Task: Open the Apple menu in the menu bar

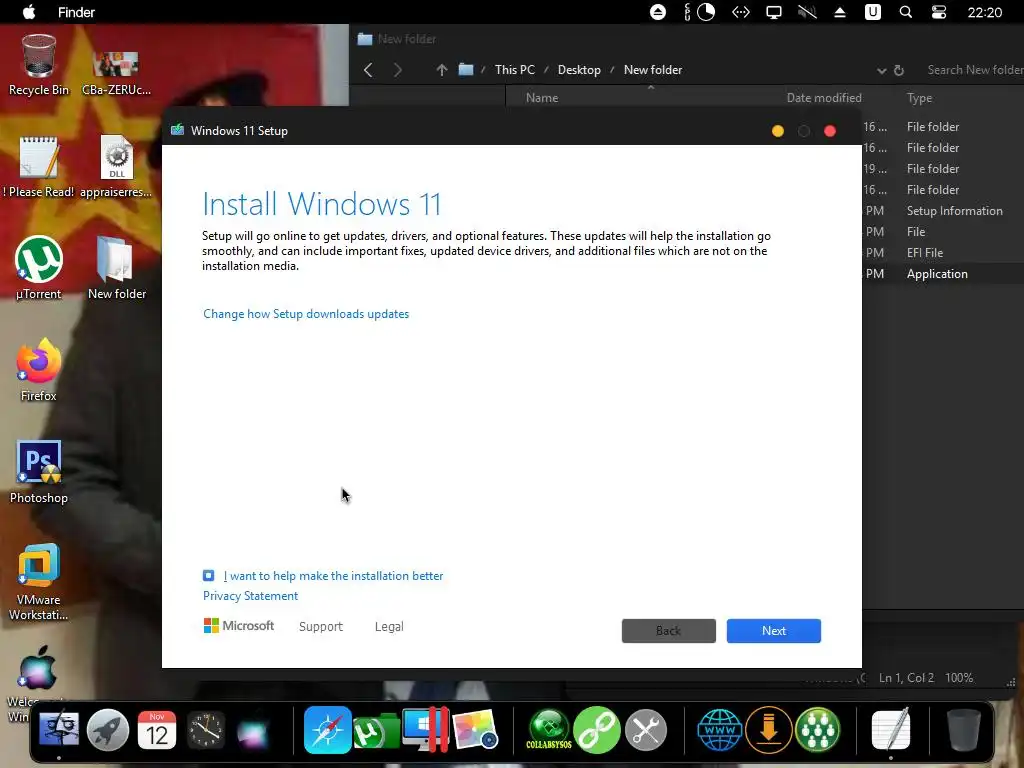Action: (x=29, y=12)
